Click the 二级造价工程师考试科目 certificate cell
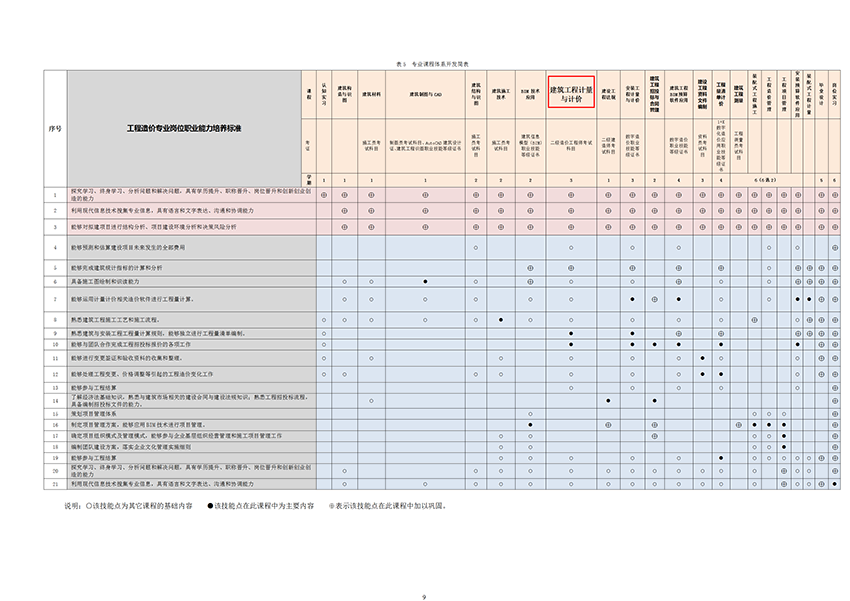850x601 pixels. click(x=571, y=145)
